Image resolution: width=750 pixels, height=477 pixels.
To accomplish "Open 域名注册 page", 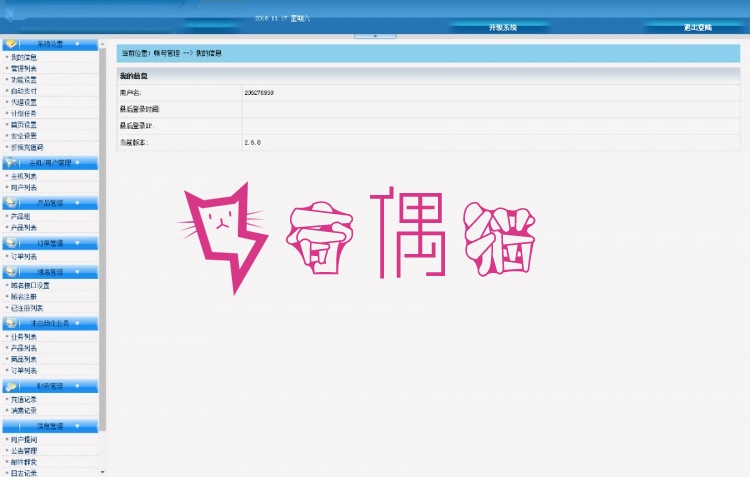I will [24, 297].
